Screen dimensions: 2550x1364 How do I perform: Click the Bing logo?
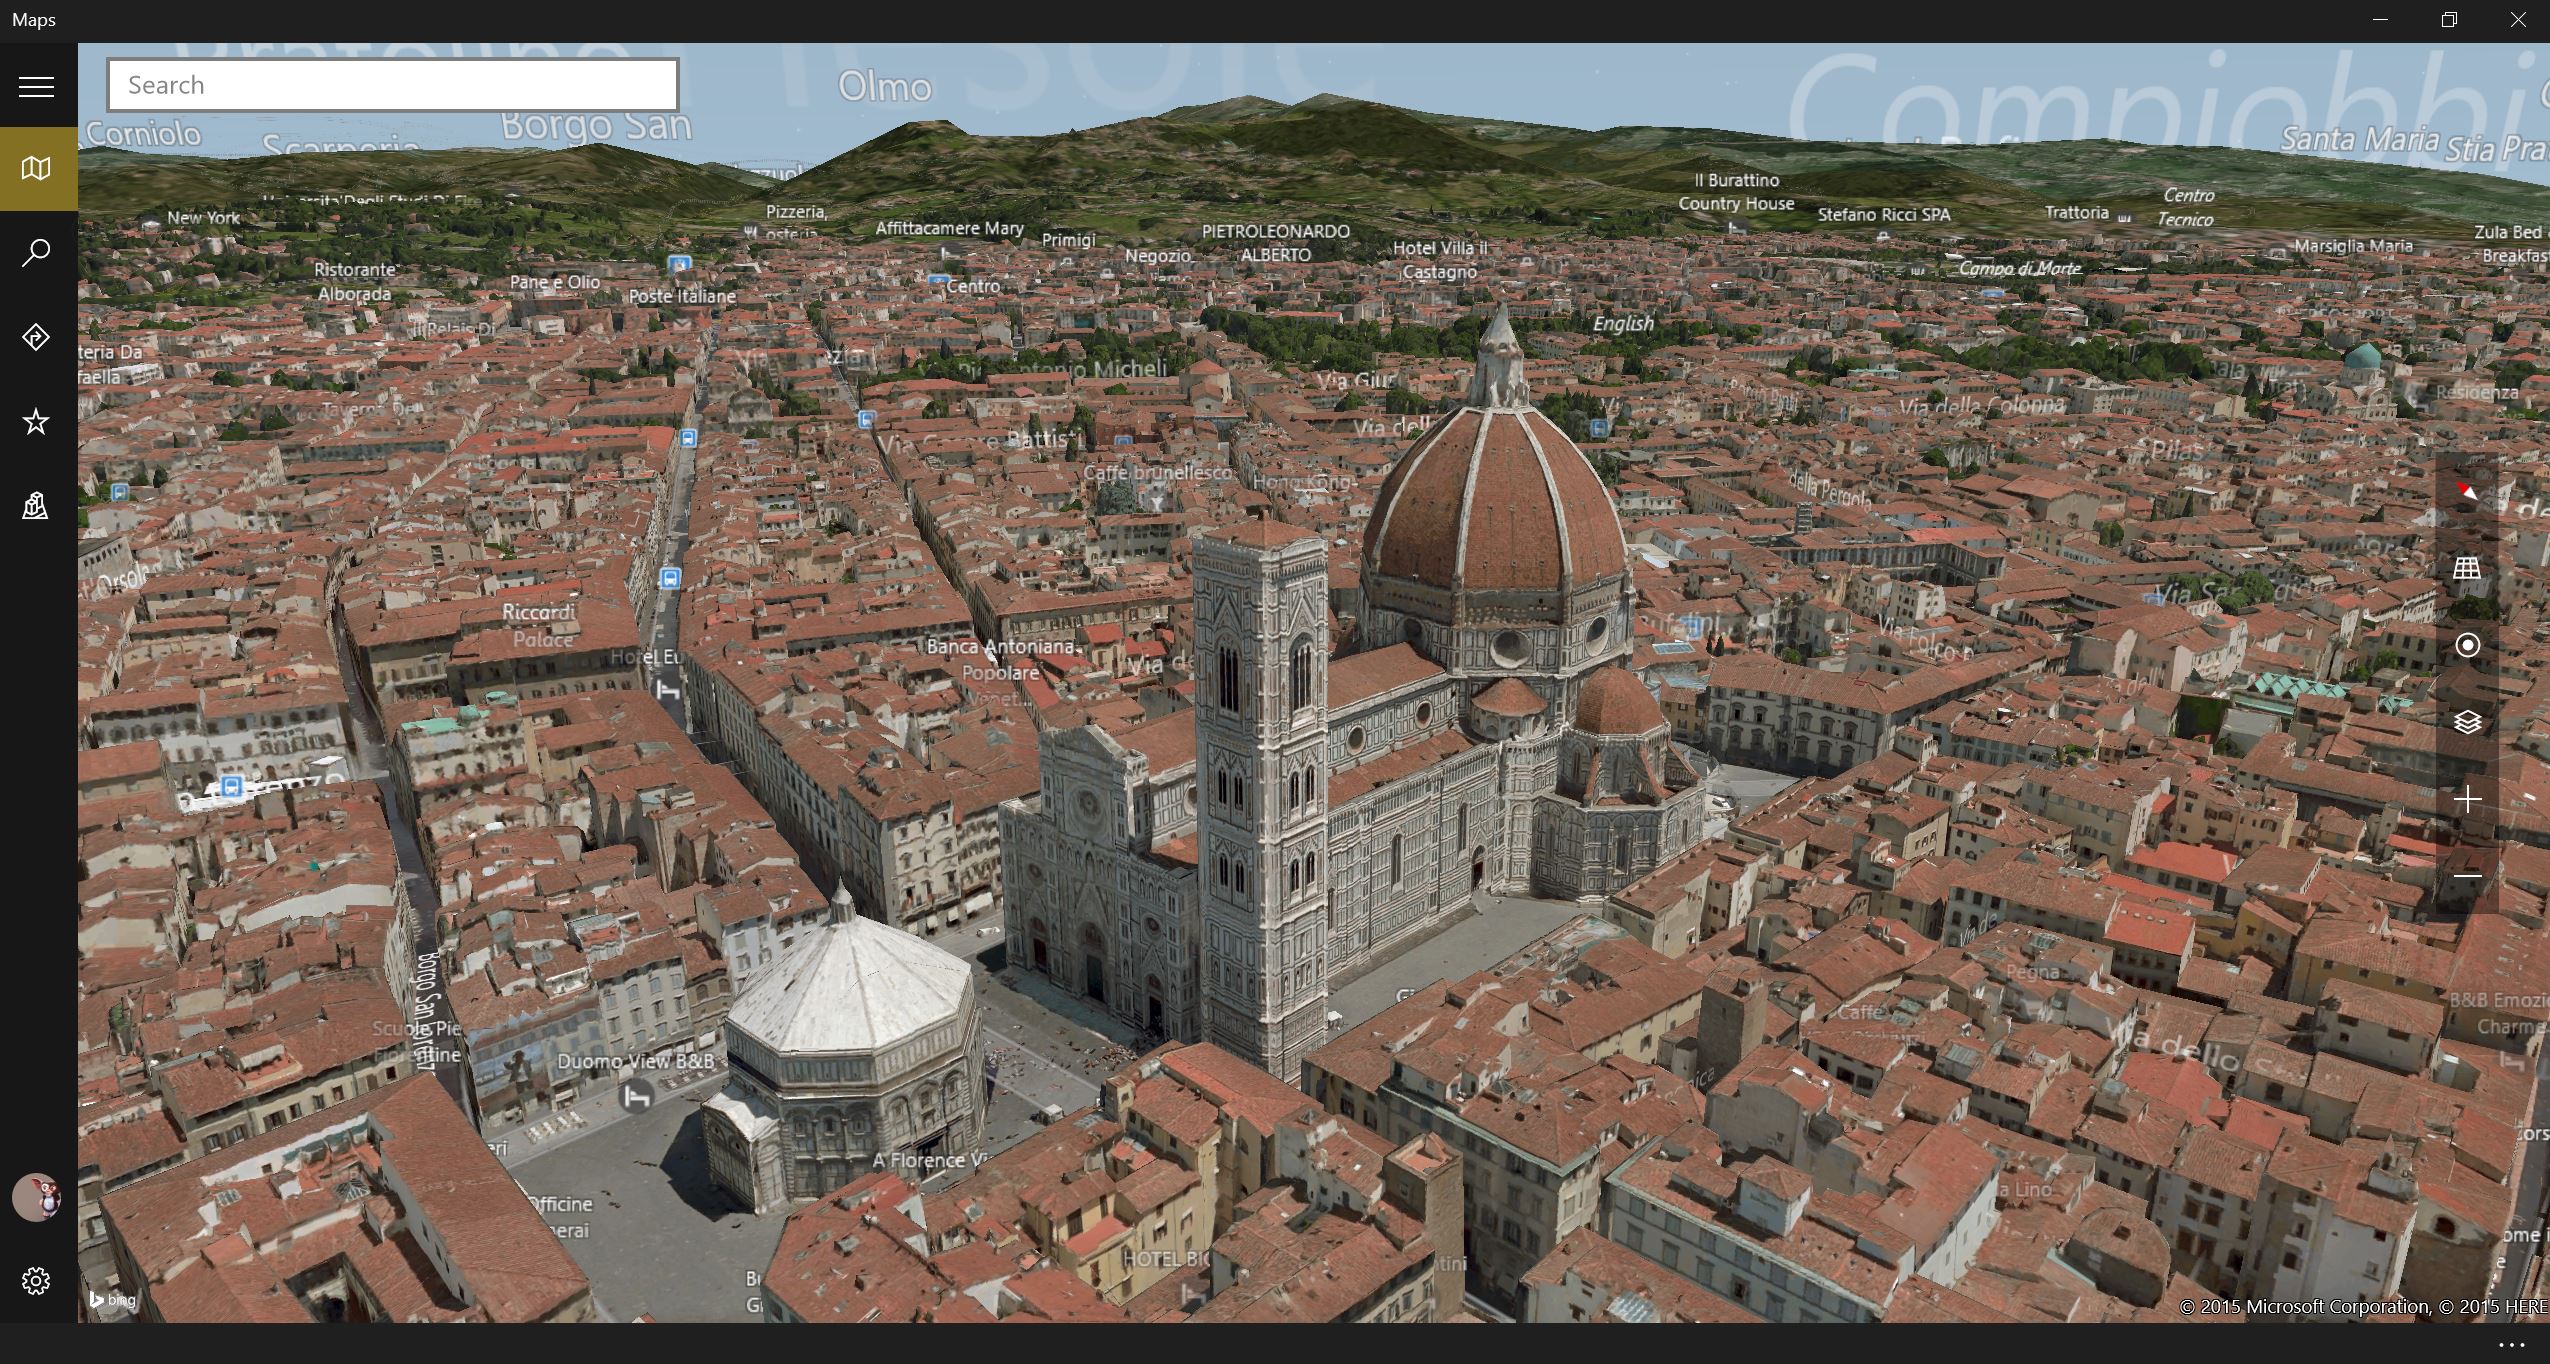click(112, 1300)
